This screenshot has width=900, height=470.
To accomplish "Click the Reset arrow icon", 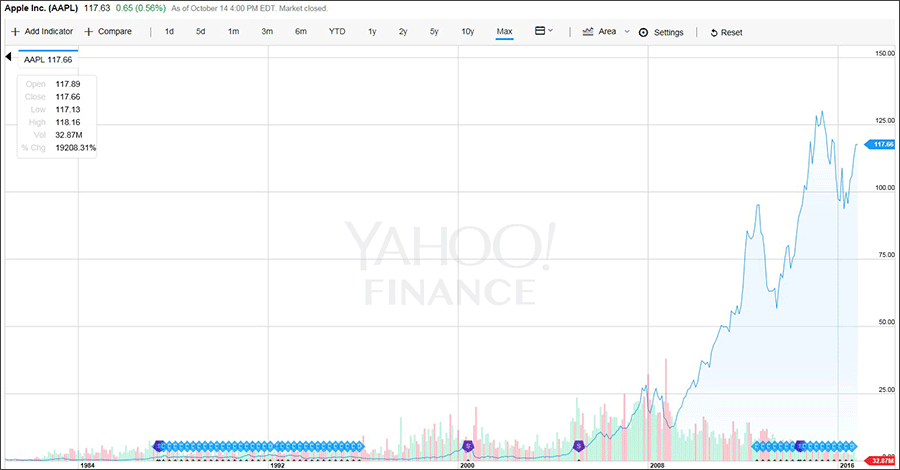I will pos(714,33).
